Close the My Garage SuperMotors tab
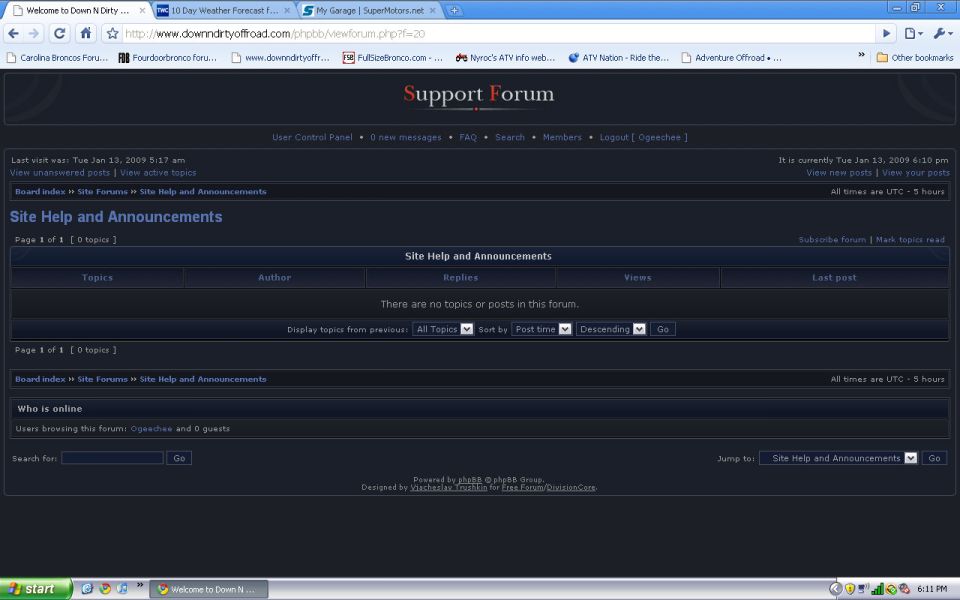The height and width of the screenshot is (600, 960). 433,10
